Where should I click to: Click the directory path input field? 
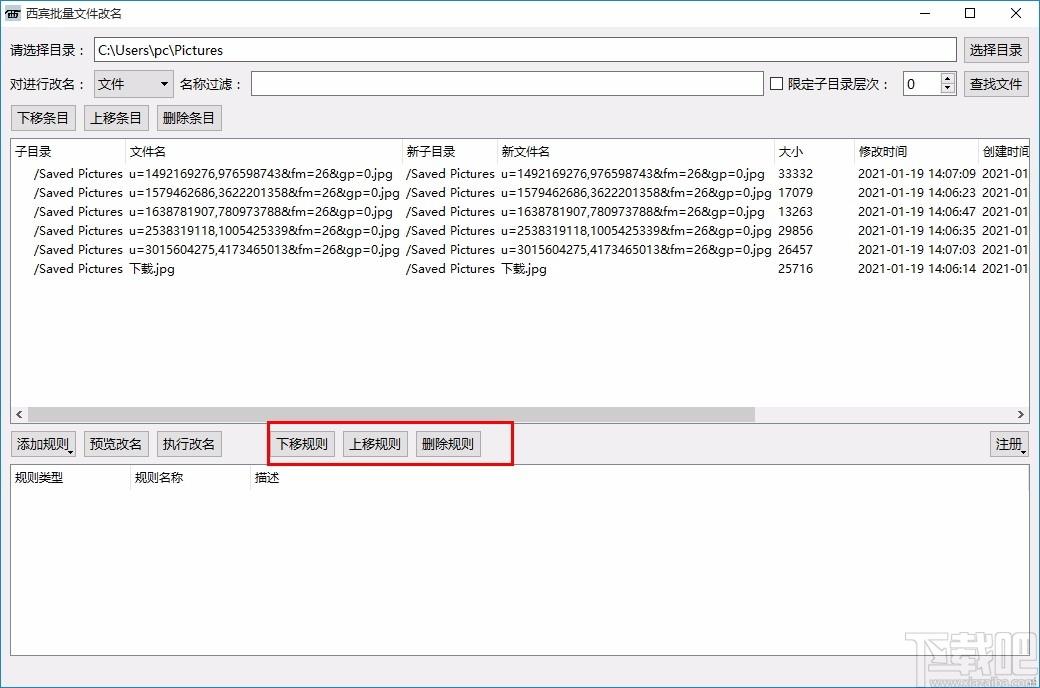coord(525,50)
